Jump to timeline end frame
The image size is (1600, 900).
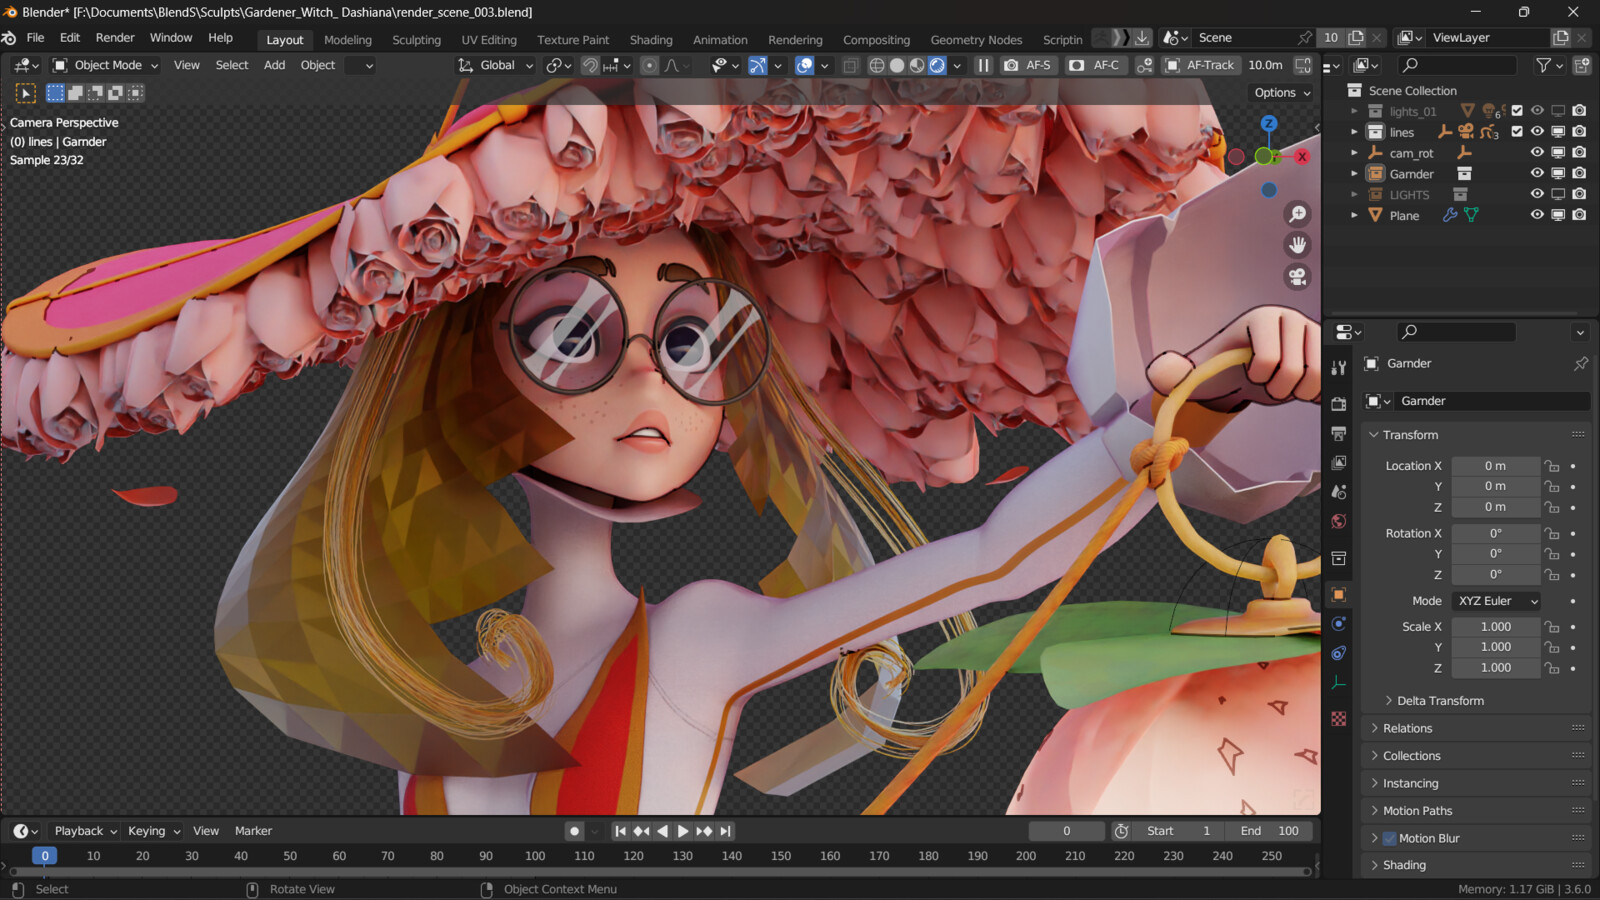point(726,831)
